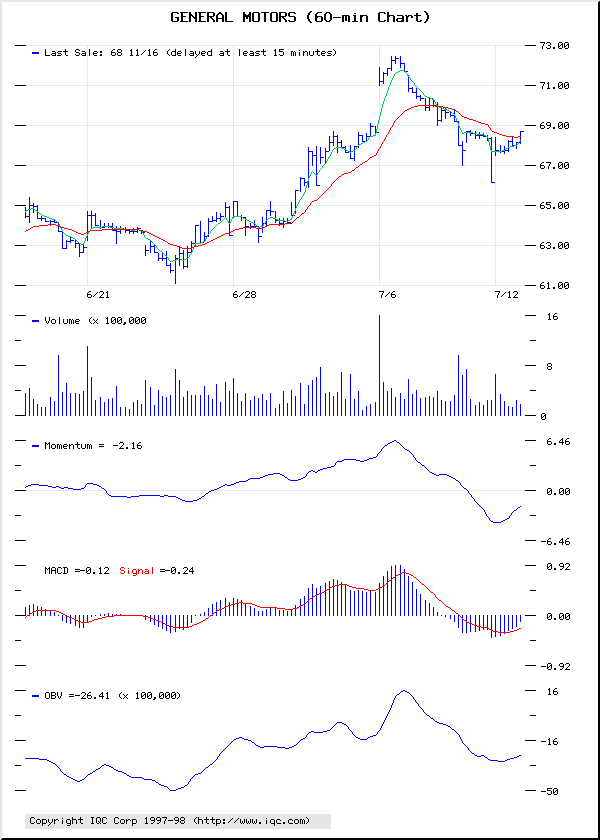Click the -16 OBV axis label
The image size is (600, 840).
[x=550, y=741]
